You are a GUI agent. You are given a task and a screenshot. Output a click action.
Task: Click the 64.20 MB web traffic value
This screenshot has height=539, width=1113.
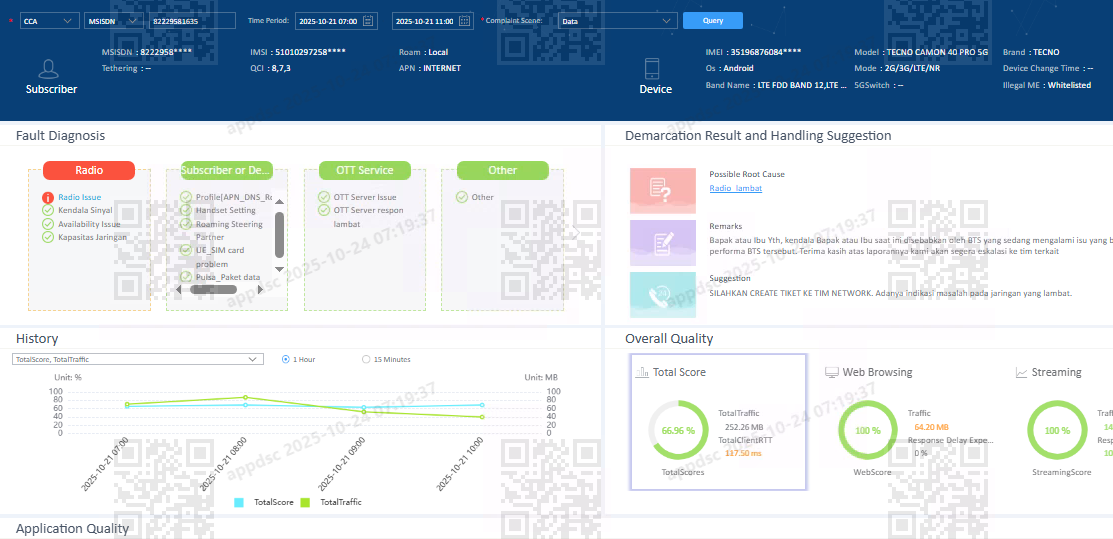(x=932, y=427)
